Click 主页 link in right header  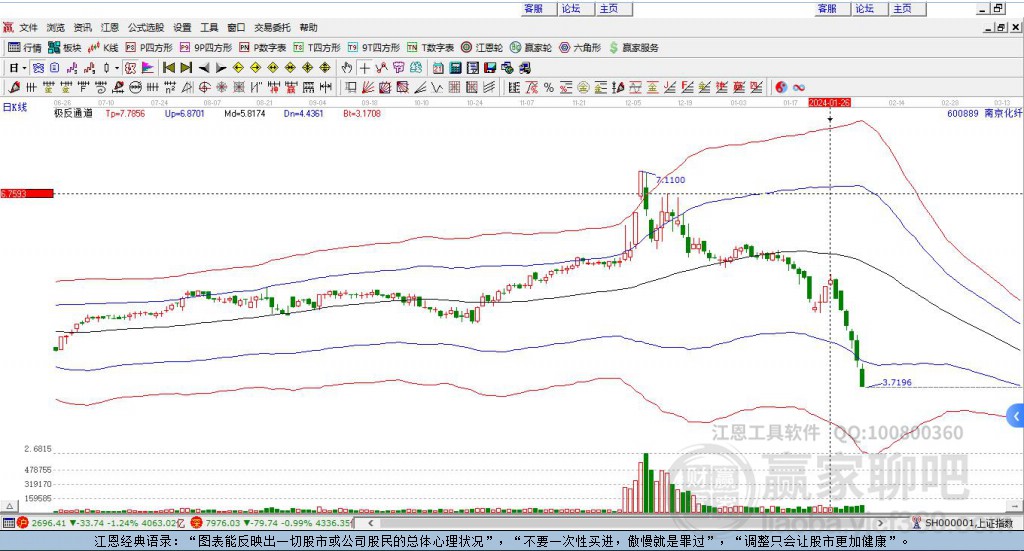902,8
